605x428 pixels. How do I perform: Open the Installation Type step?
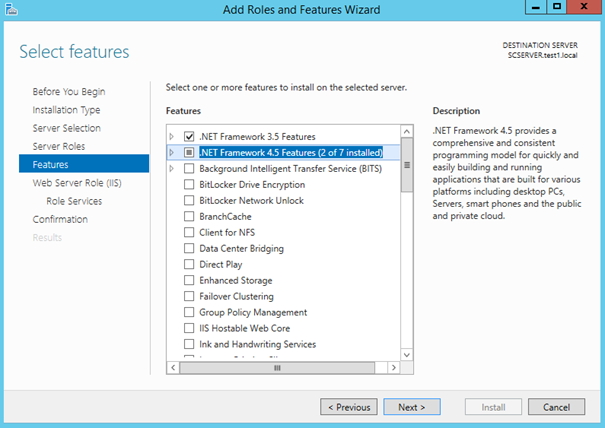[x=66, y=110]
